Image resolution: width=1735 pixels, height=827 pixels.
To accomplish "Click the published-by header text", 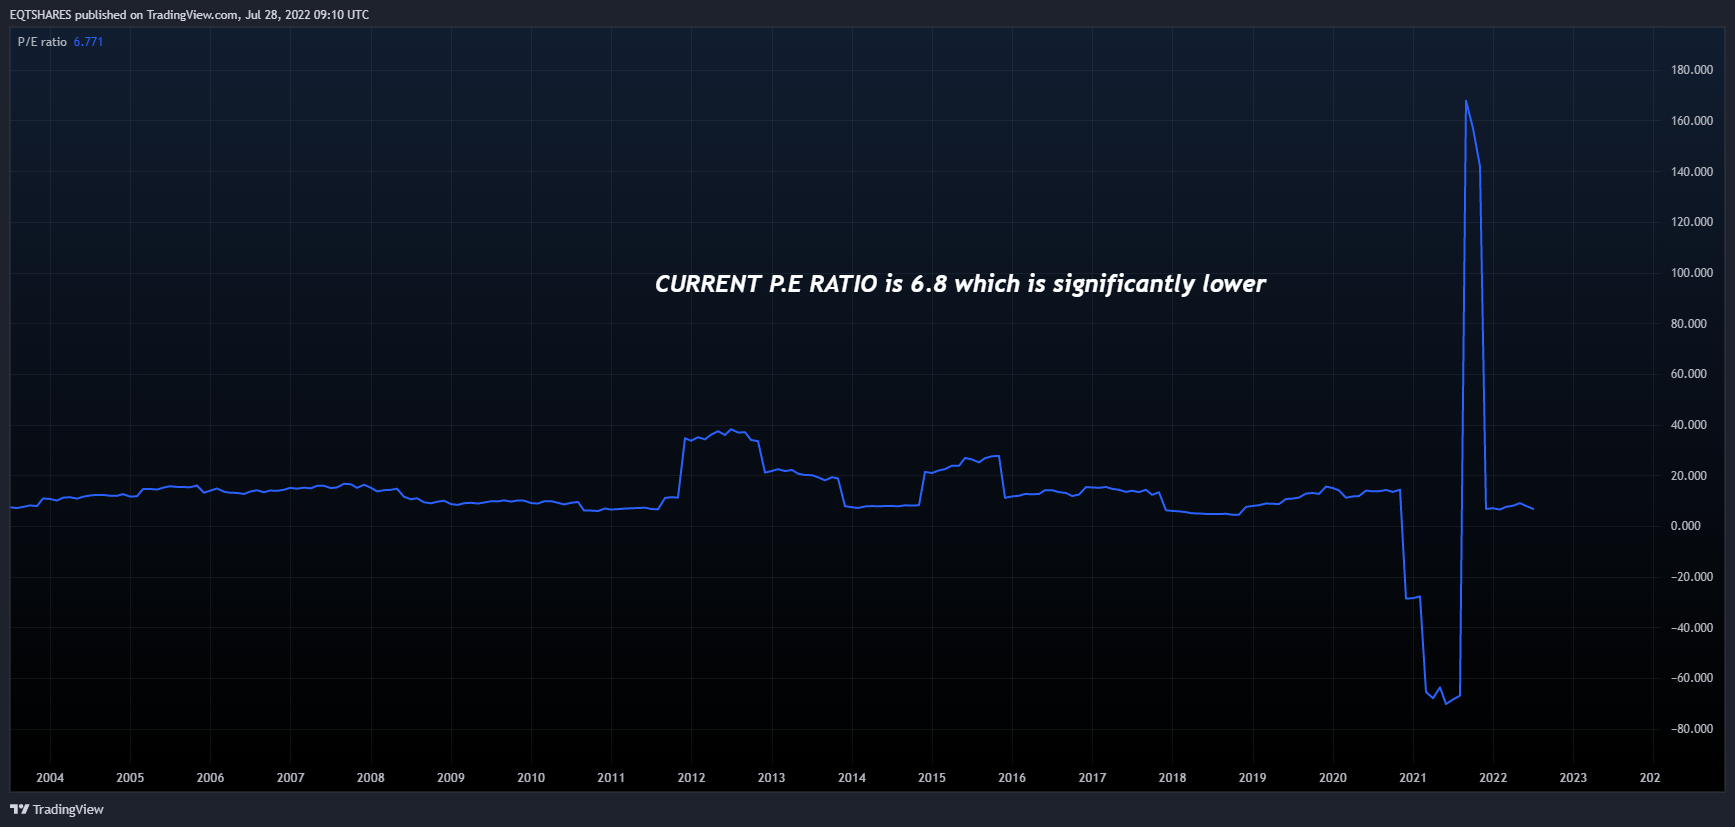I will [189, 14].
